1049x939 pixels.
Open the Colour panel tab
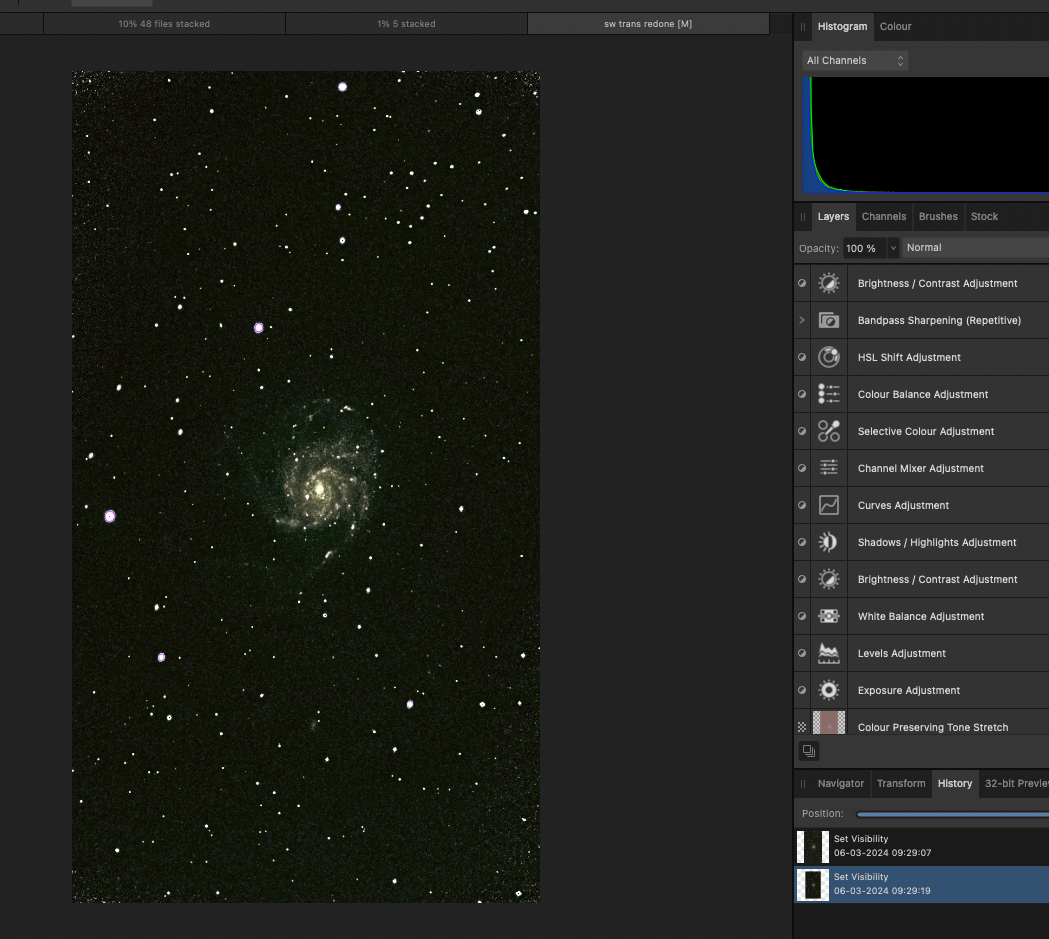pyautogui.click(x=895, y=26)
